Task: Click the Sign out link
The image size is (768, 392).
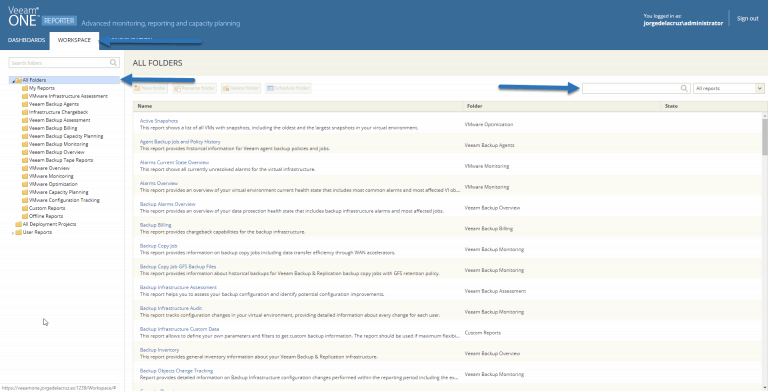Action: pos(747,19)
